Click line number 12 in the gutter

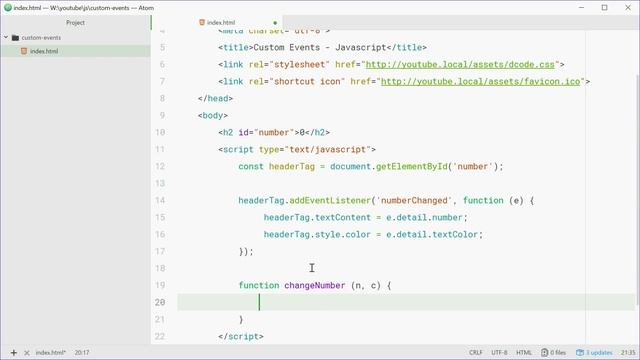(x=160, y=167)
